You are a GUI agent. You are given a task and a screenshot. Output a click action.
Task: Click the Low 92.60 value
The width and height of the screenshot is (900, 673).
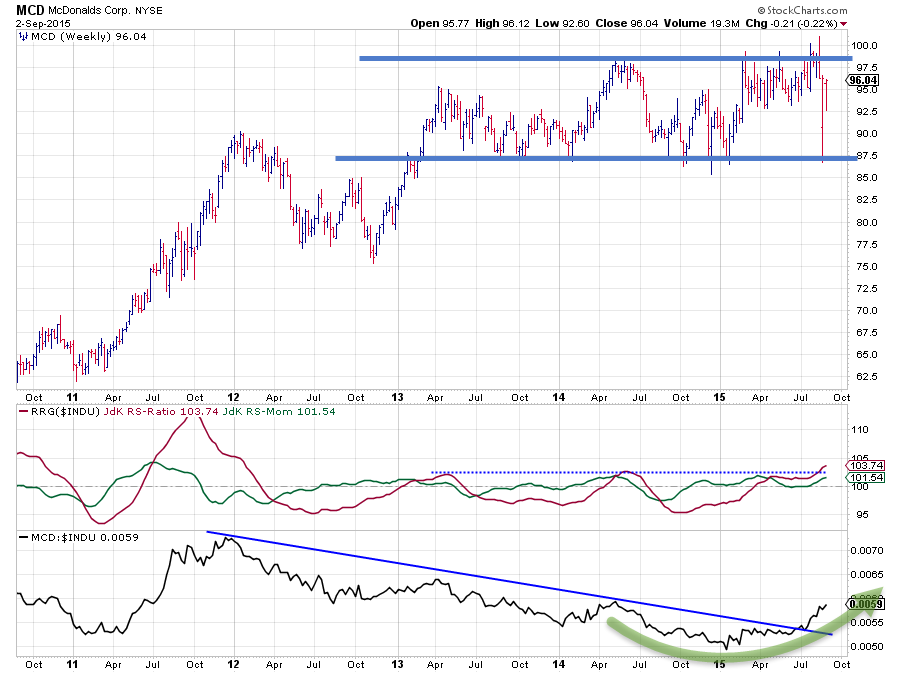(x=562, y=24)
